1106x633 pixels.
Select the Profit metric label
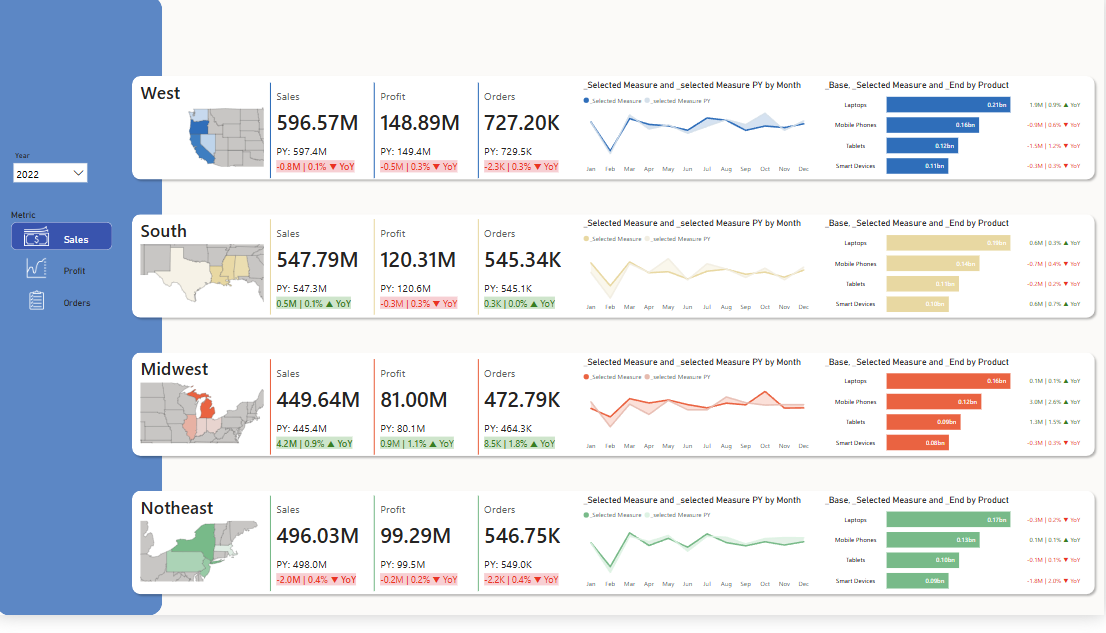(x=74, y=271)
